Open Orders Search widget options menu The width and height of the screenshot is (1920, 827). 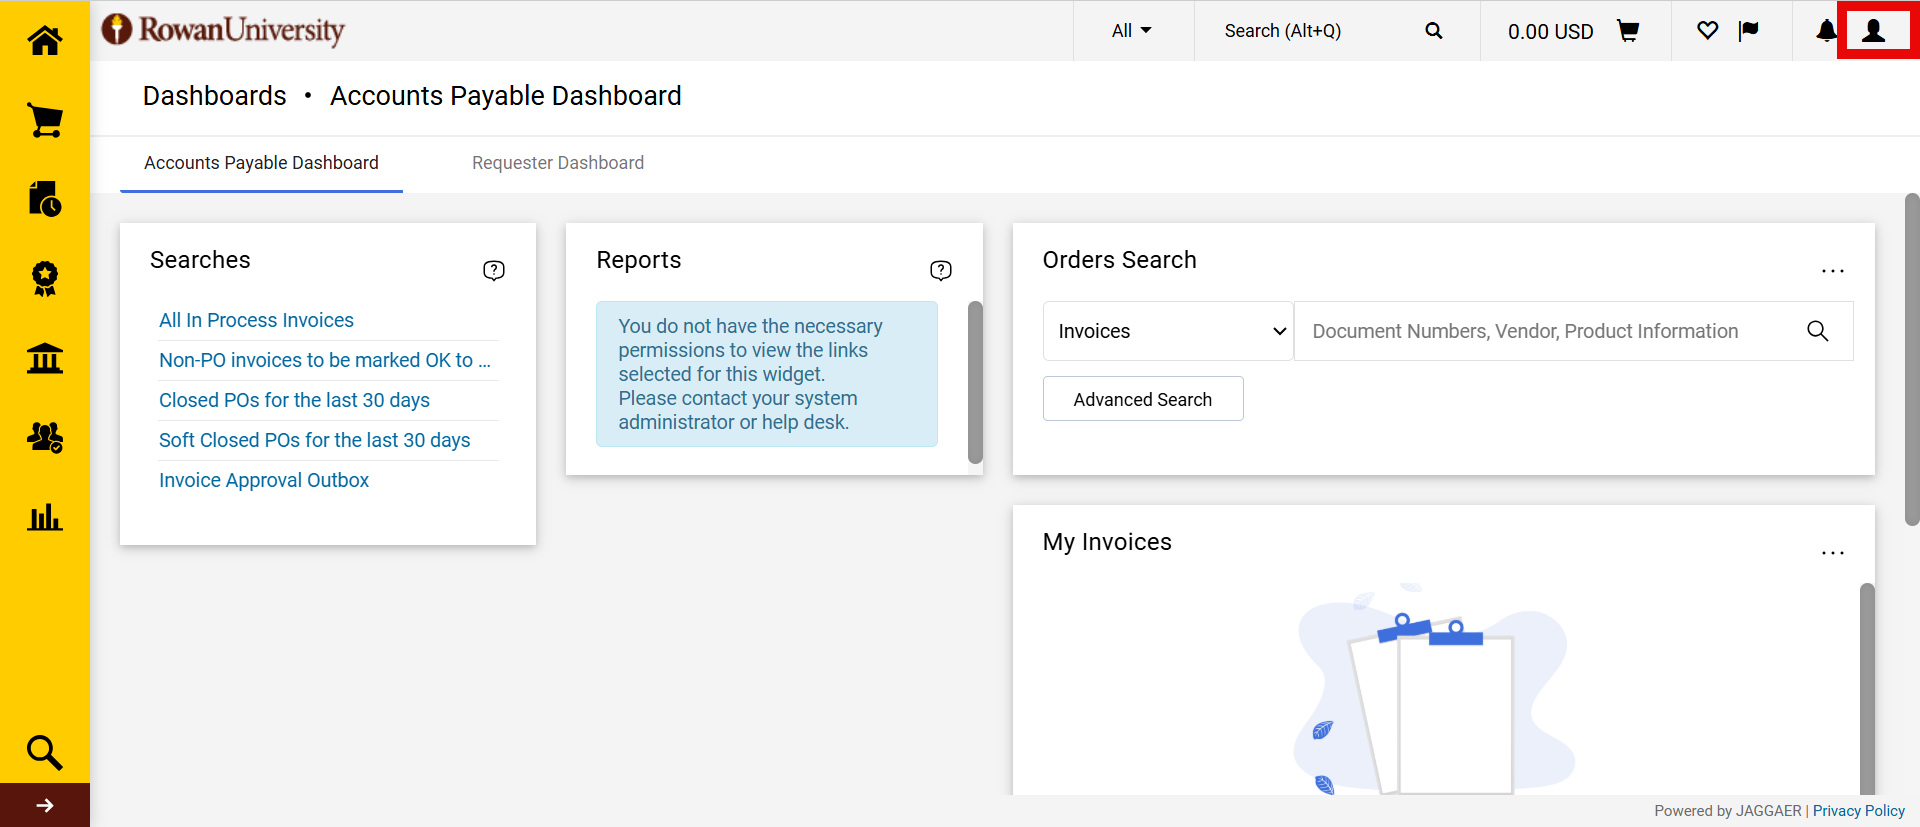tap(1832, 271)
